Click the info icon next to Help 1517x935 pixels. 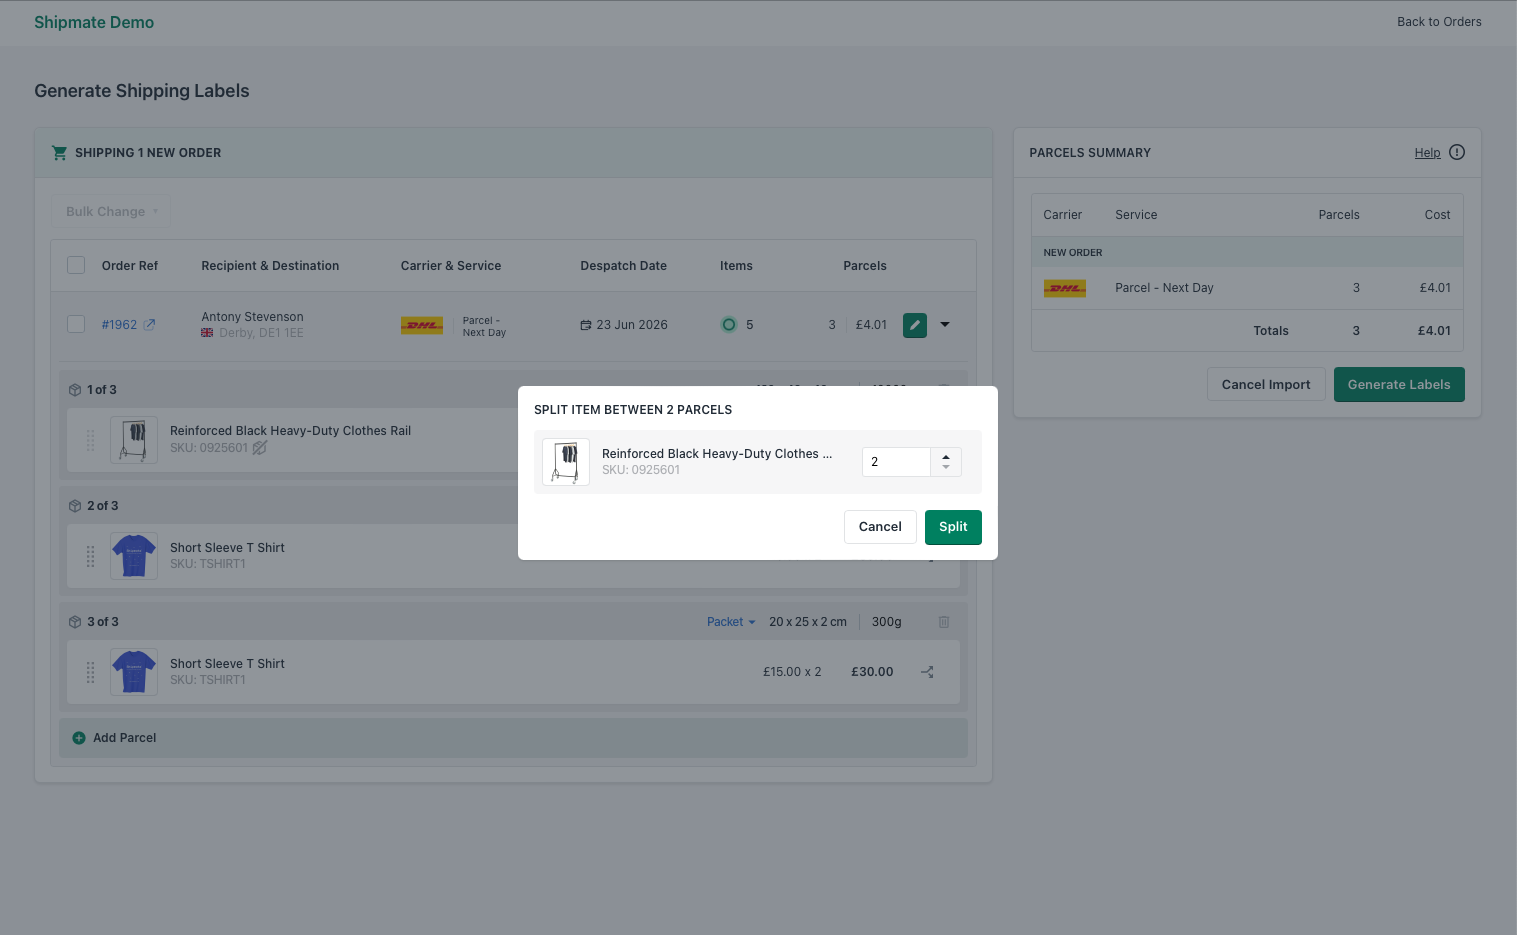tap(1457, 152)
